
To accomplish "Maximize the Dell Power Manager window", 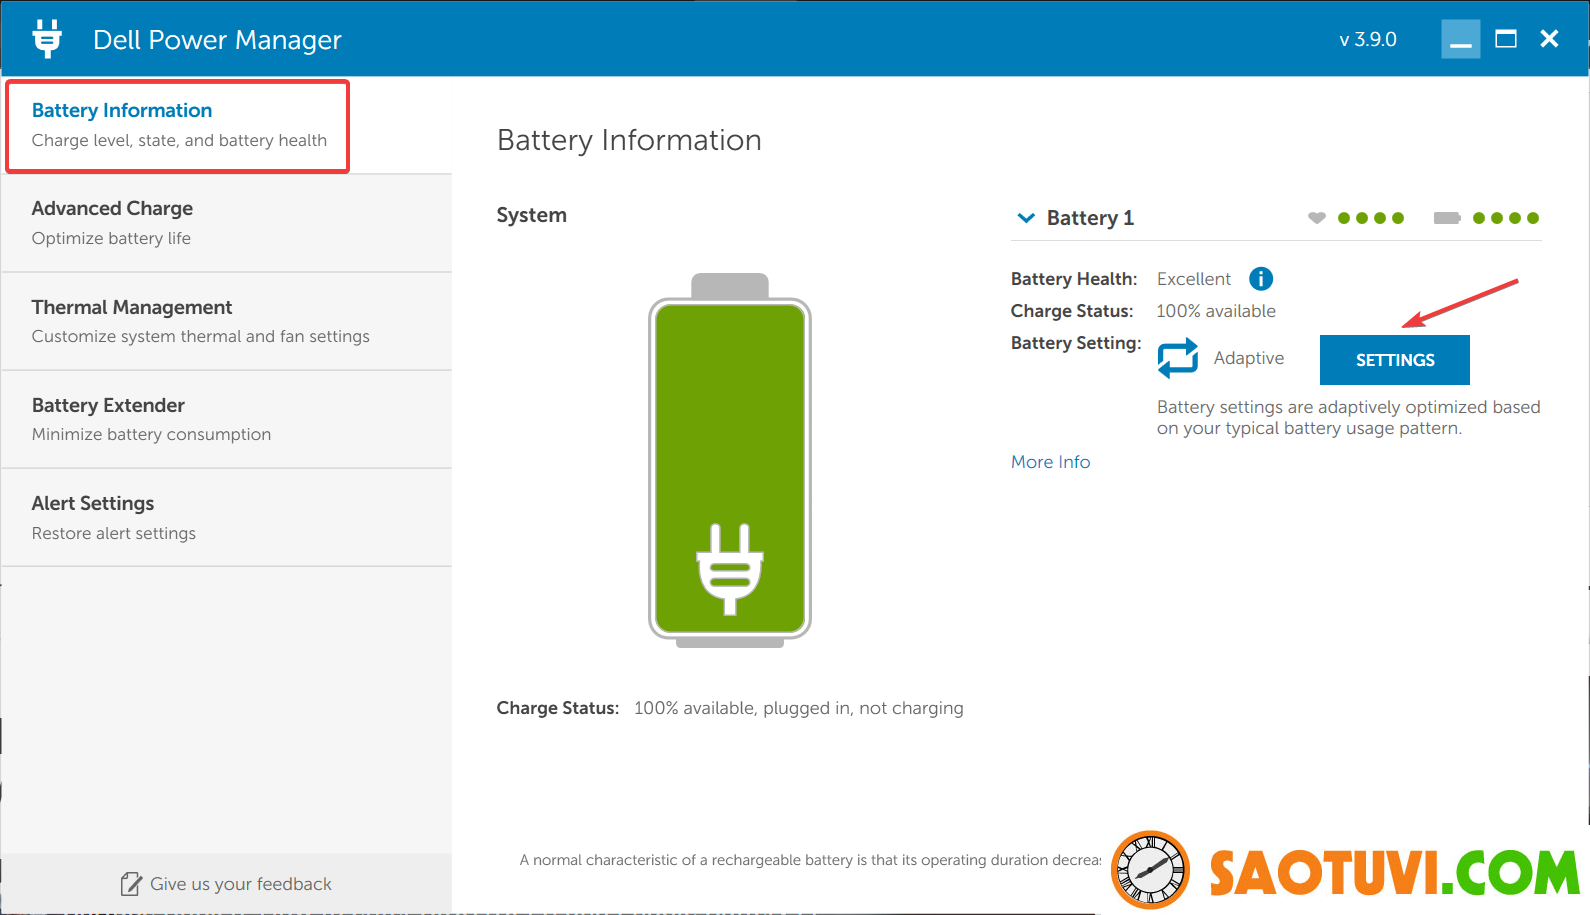I will point(1506,39).
